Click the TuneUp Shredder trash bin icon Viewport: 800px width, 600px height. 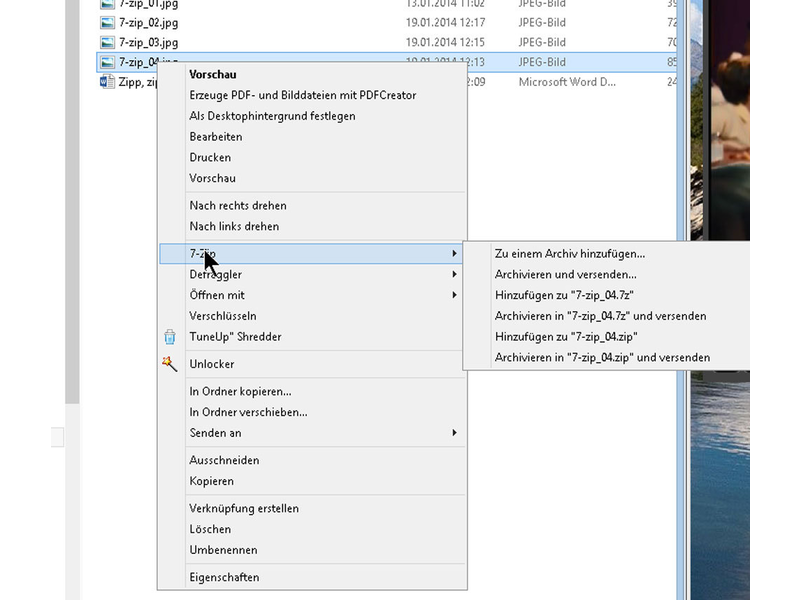170,337
